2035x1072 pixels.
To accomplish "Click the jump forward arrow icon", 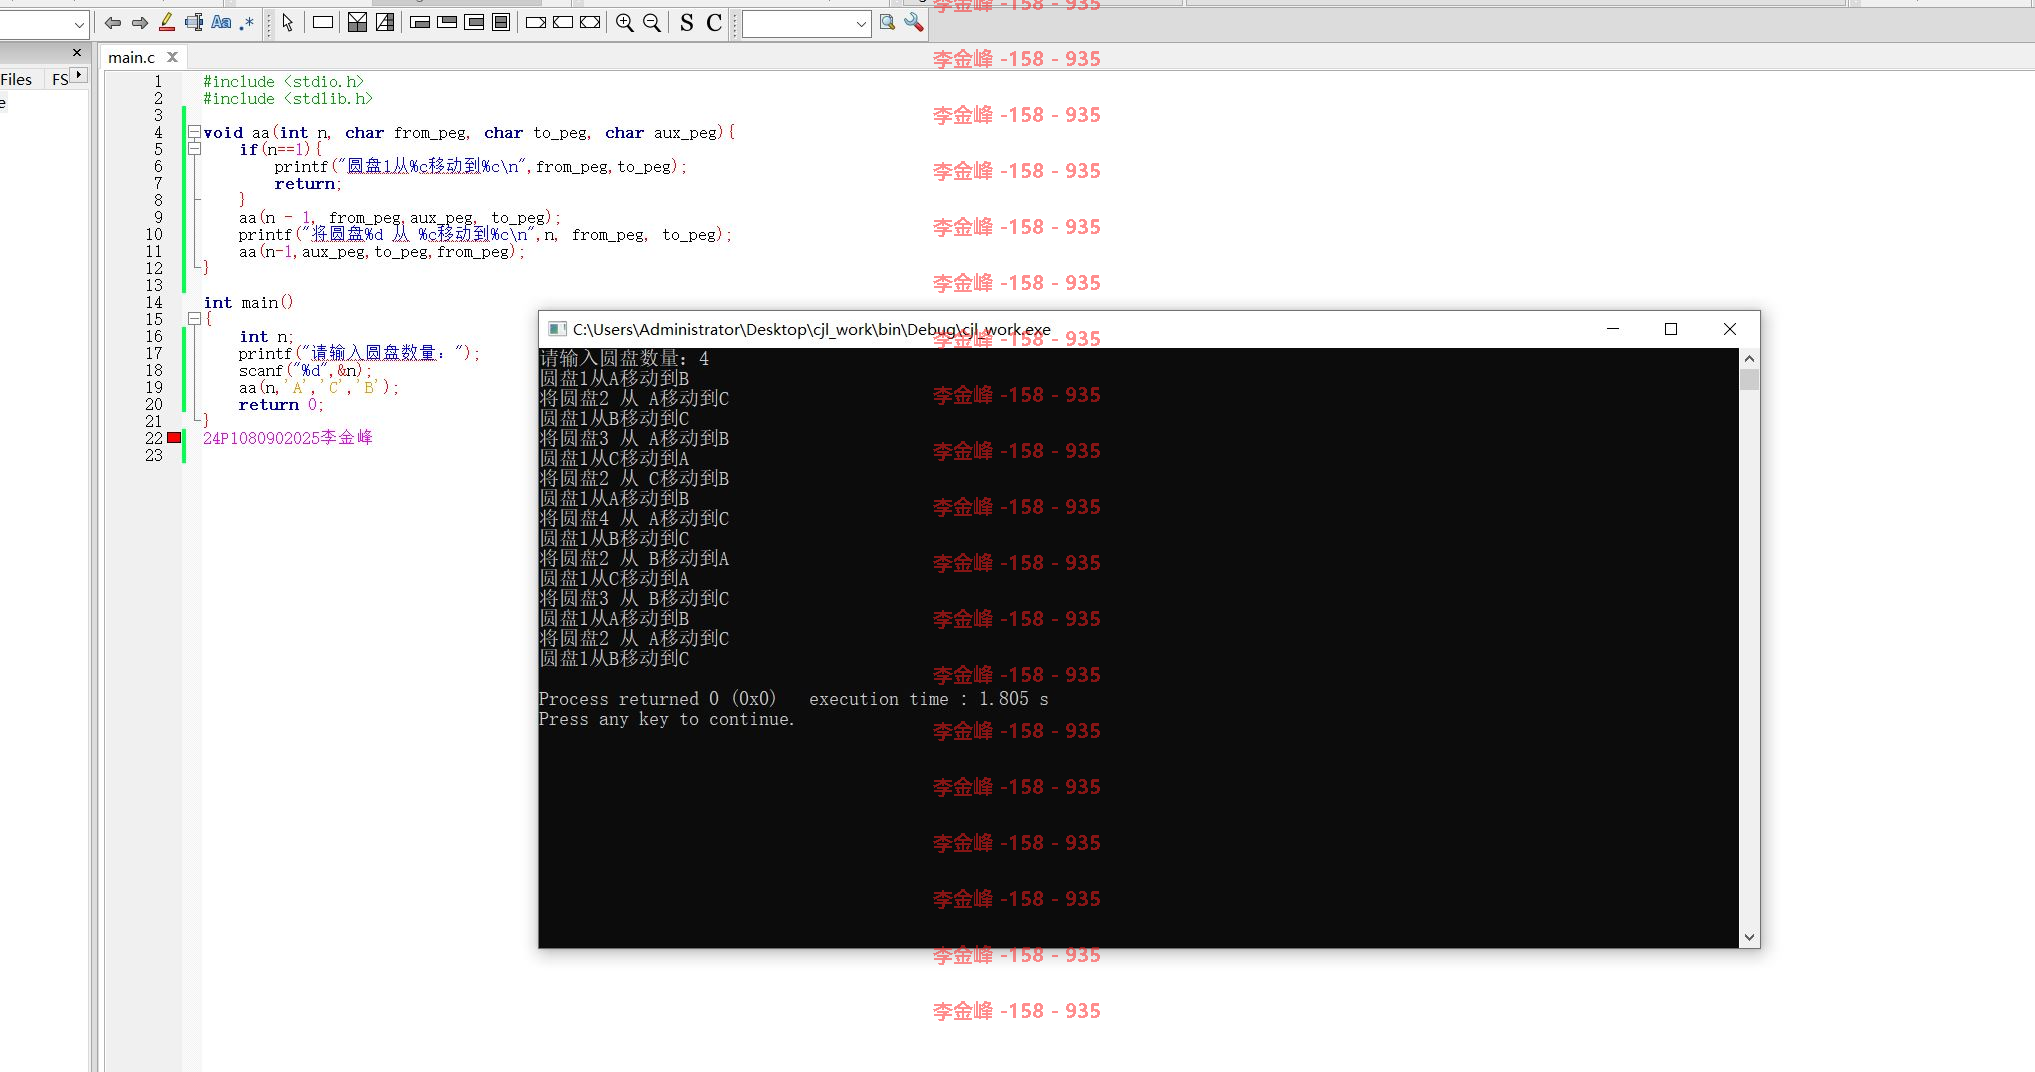I will [140, 22].
